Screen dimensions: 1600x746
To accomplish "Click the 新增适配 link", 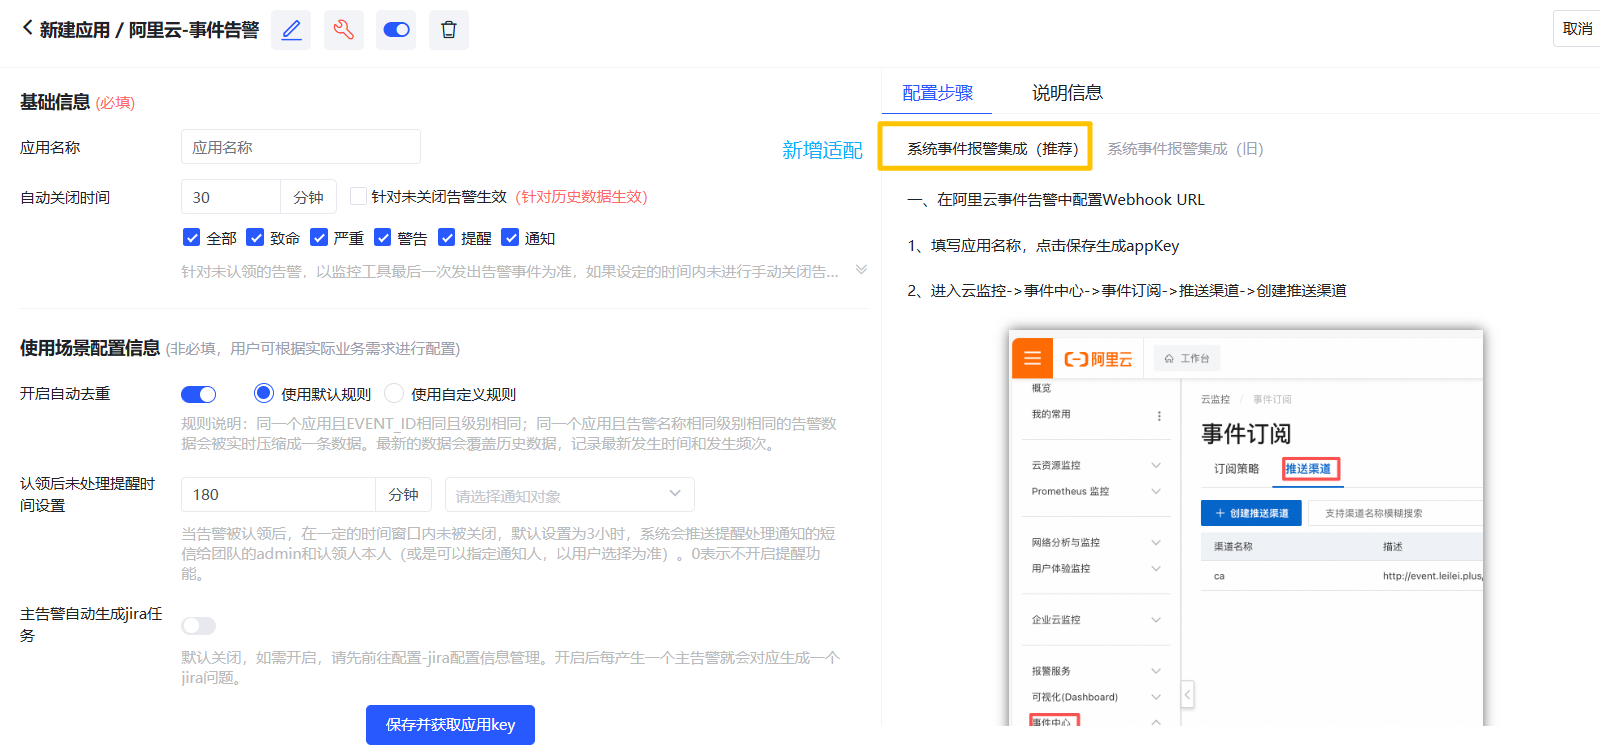I will pos(822,150).
